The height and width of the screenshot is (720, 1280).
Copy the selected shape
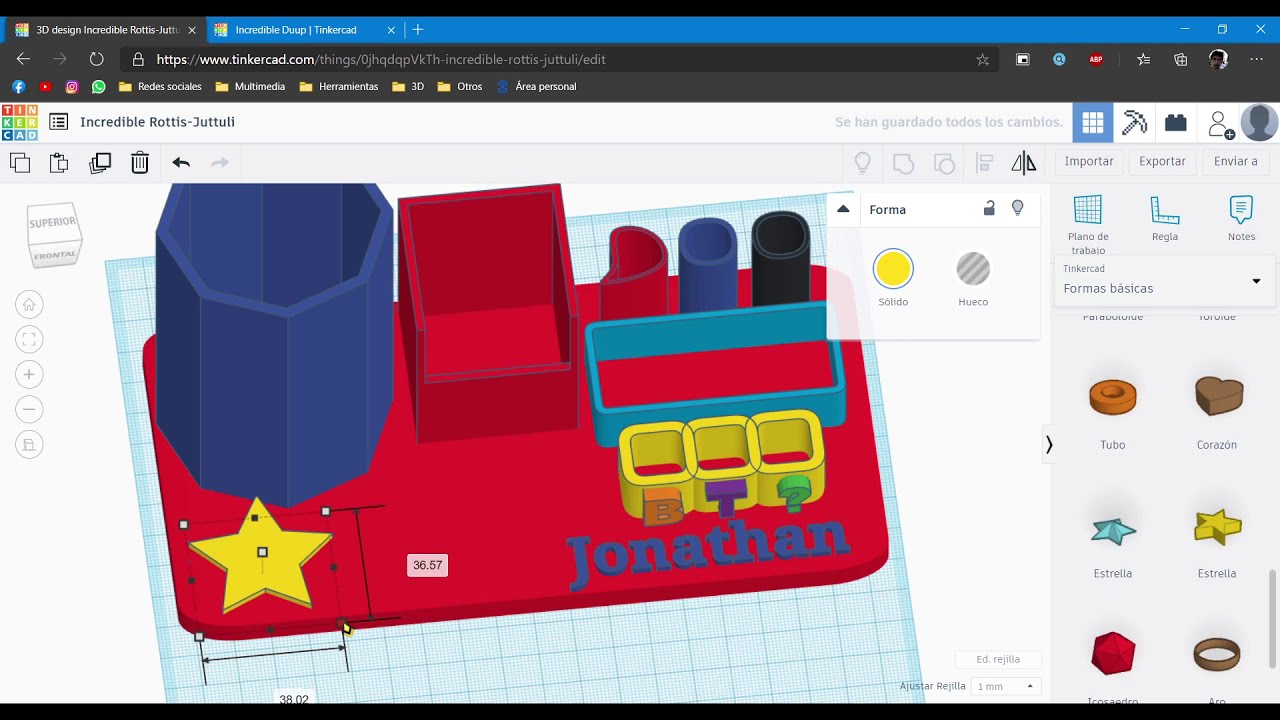20,163
